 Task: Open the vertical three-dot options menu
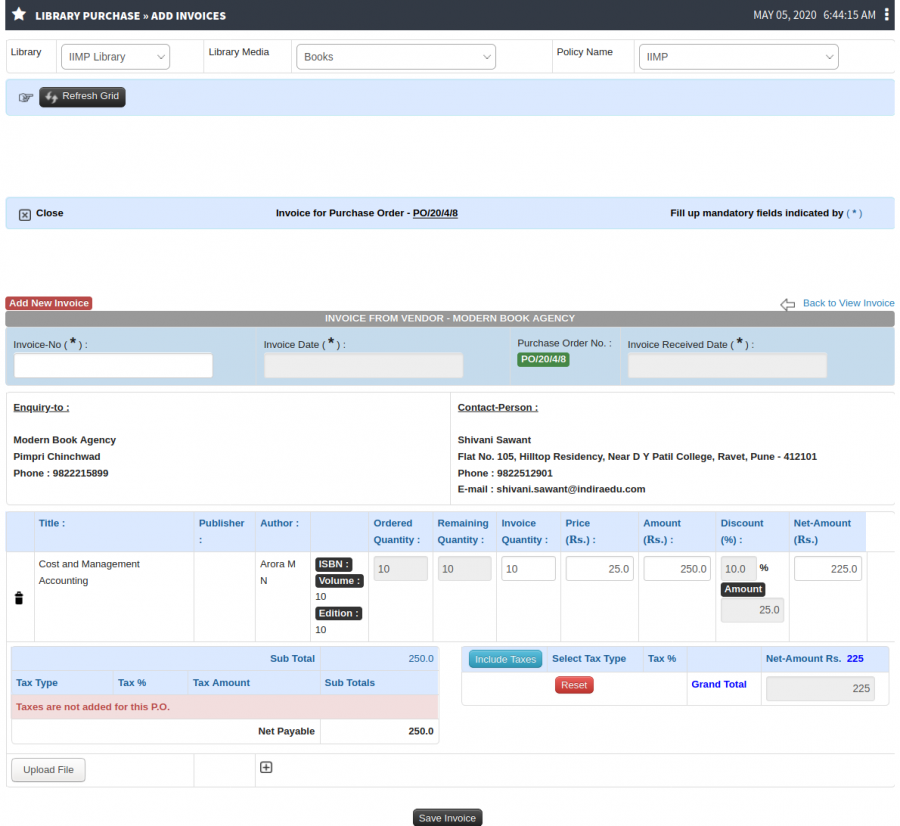coord(886,15)
